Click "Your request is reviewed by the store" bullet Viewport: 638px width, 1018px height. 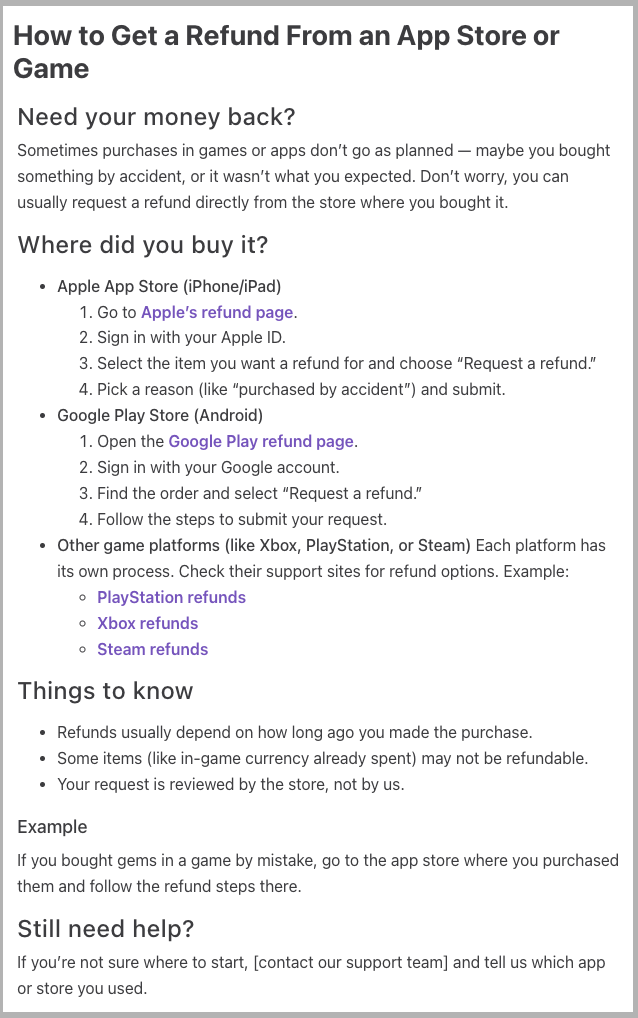point(230,784)
